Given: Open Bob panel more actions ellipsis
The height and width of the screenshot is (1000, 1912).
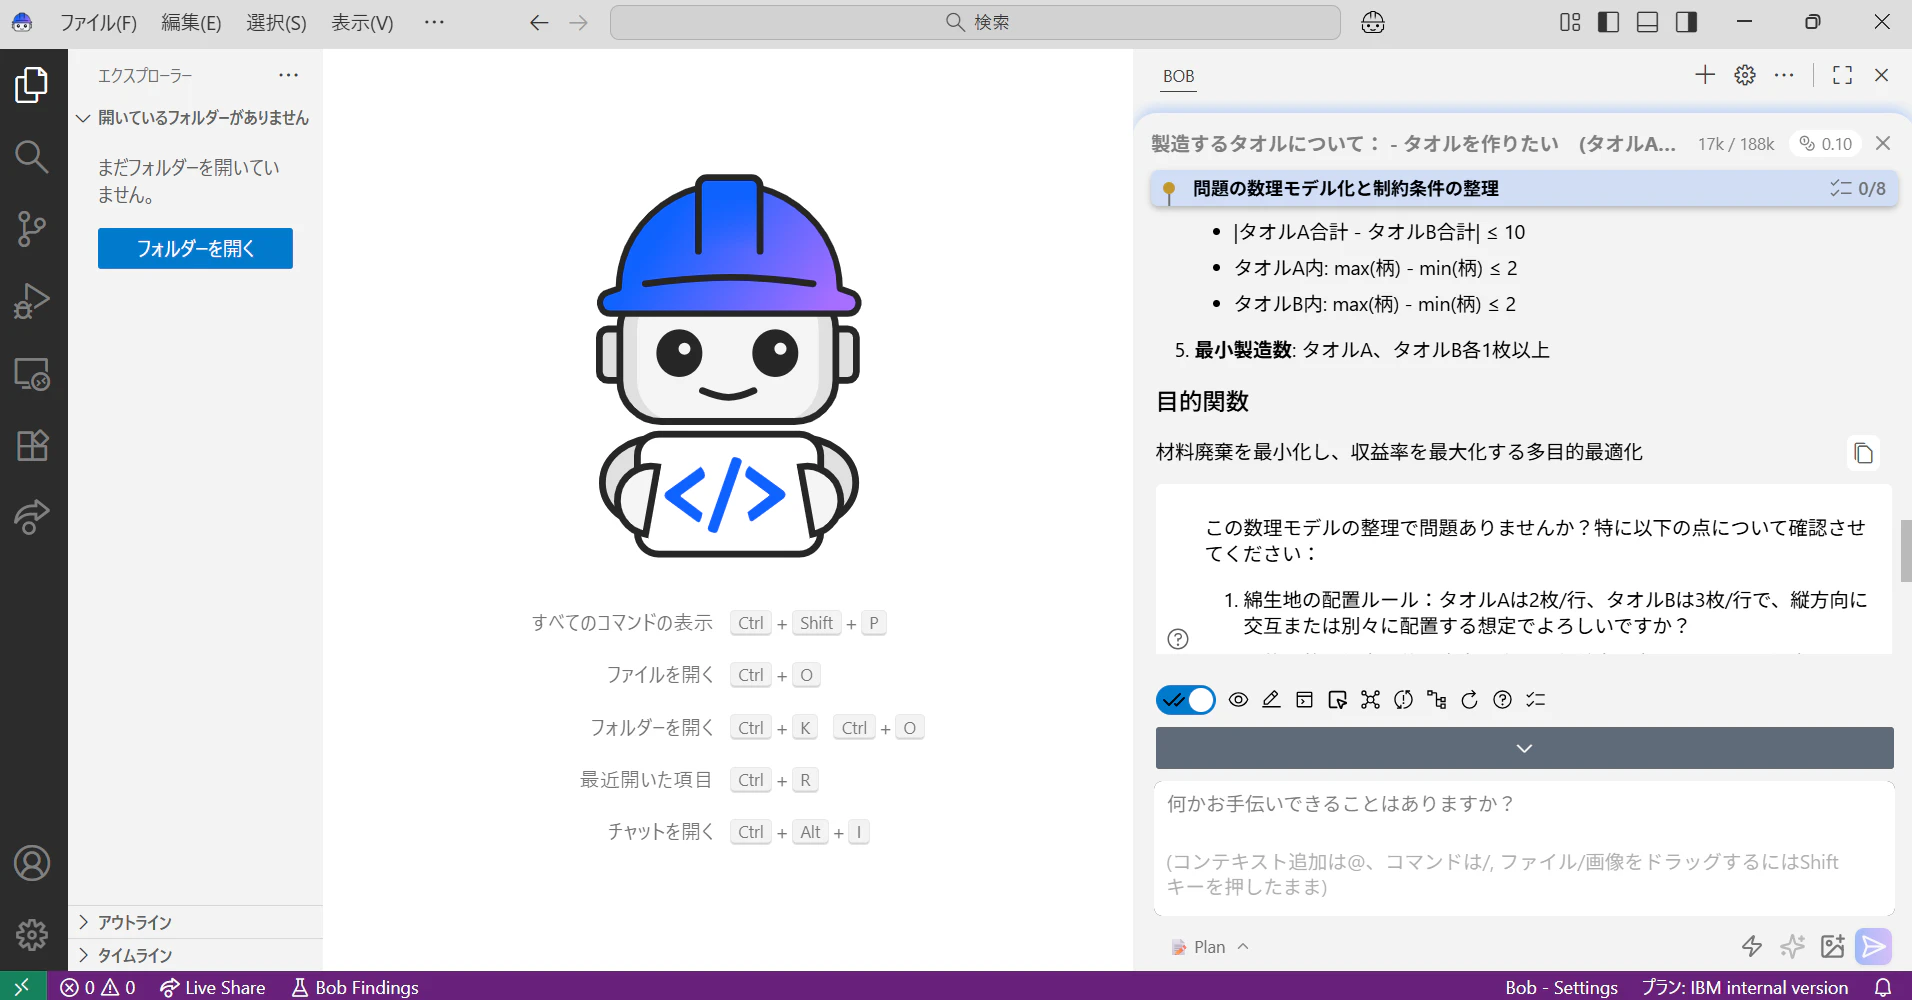Looking at the screenshot, I should 1784,75.
